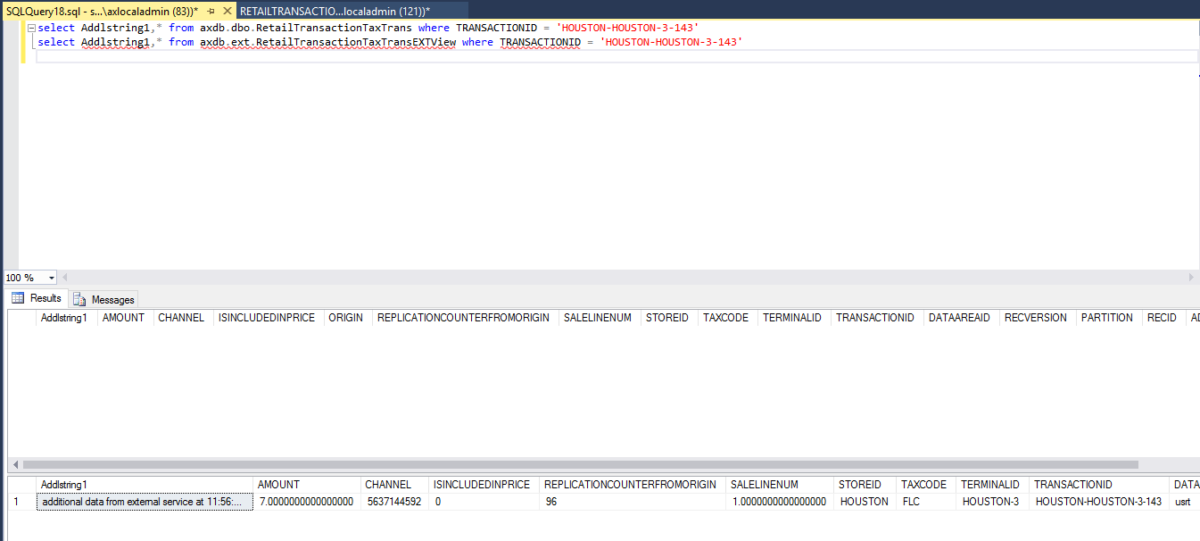This screenshot has width=1200, height=541.
Task: Open the 100 % zoom dropdown
Action: (x=53, y=277)
